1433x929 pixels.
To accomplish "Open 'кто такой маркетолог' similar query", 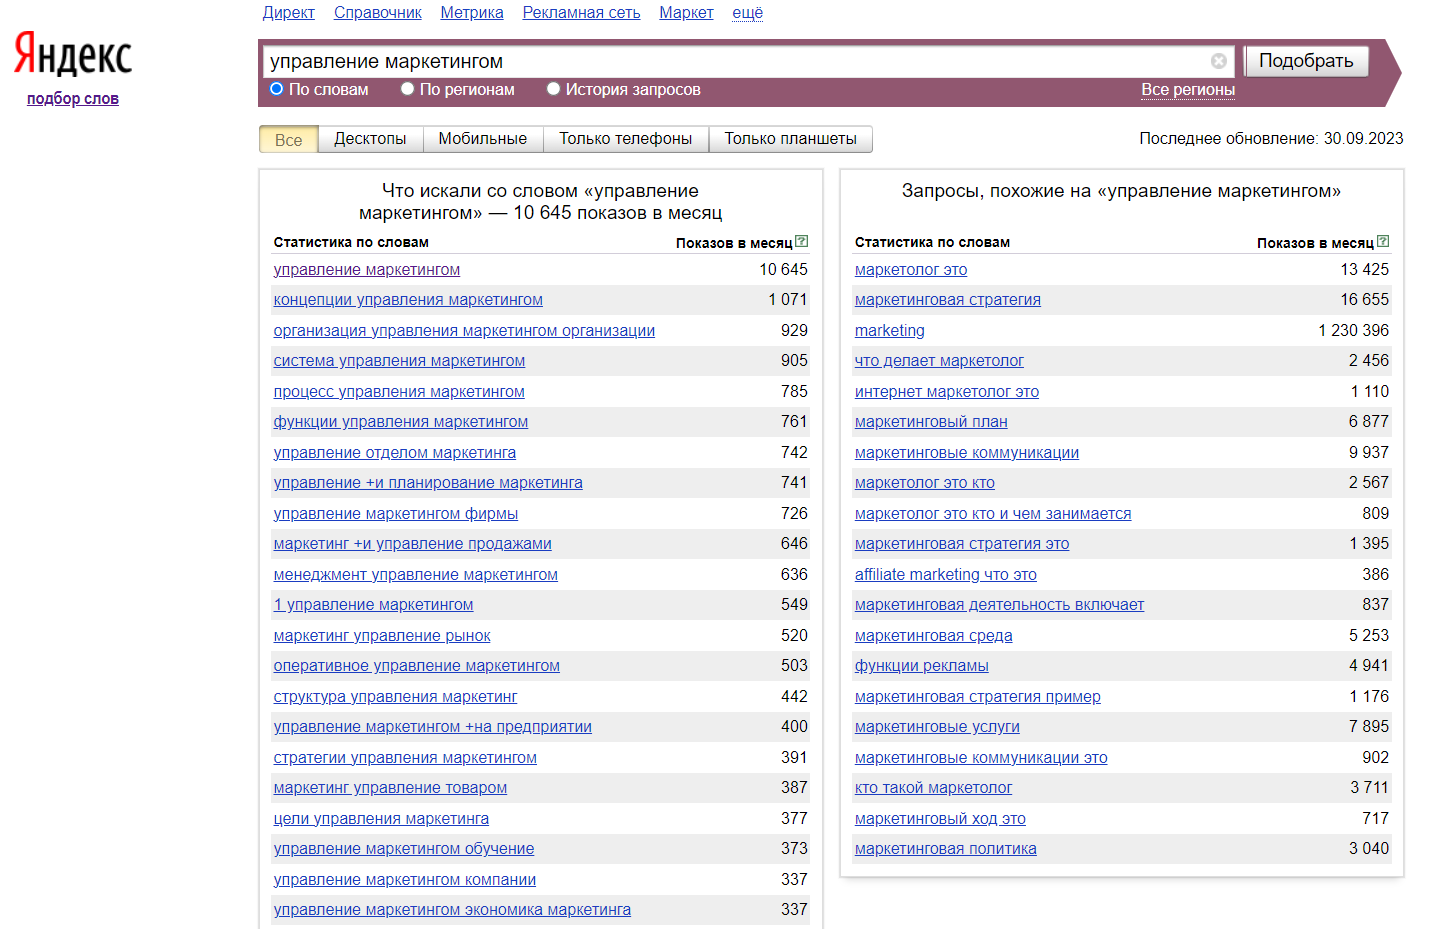I will point(933,788).
